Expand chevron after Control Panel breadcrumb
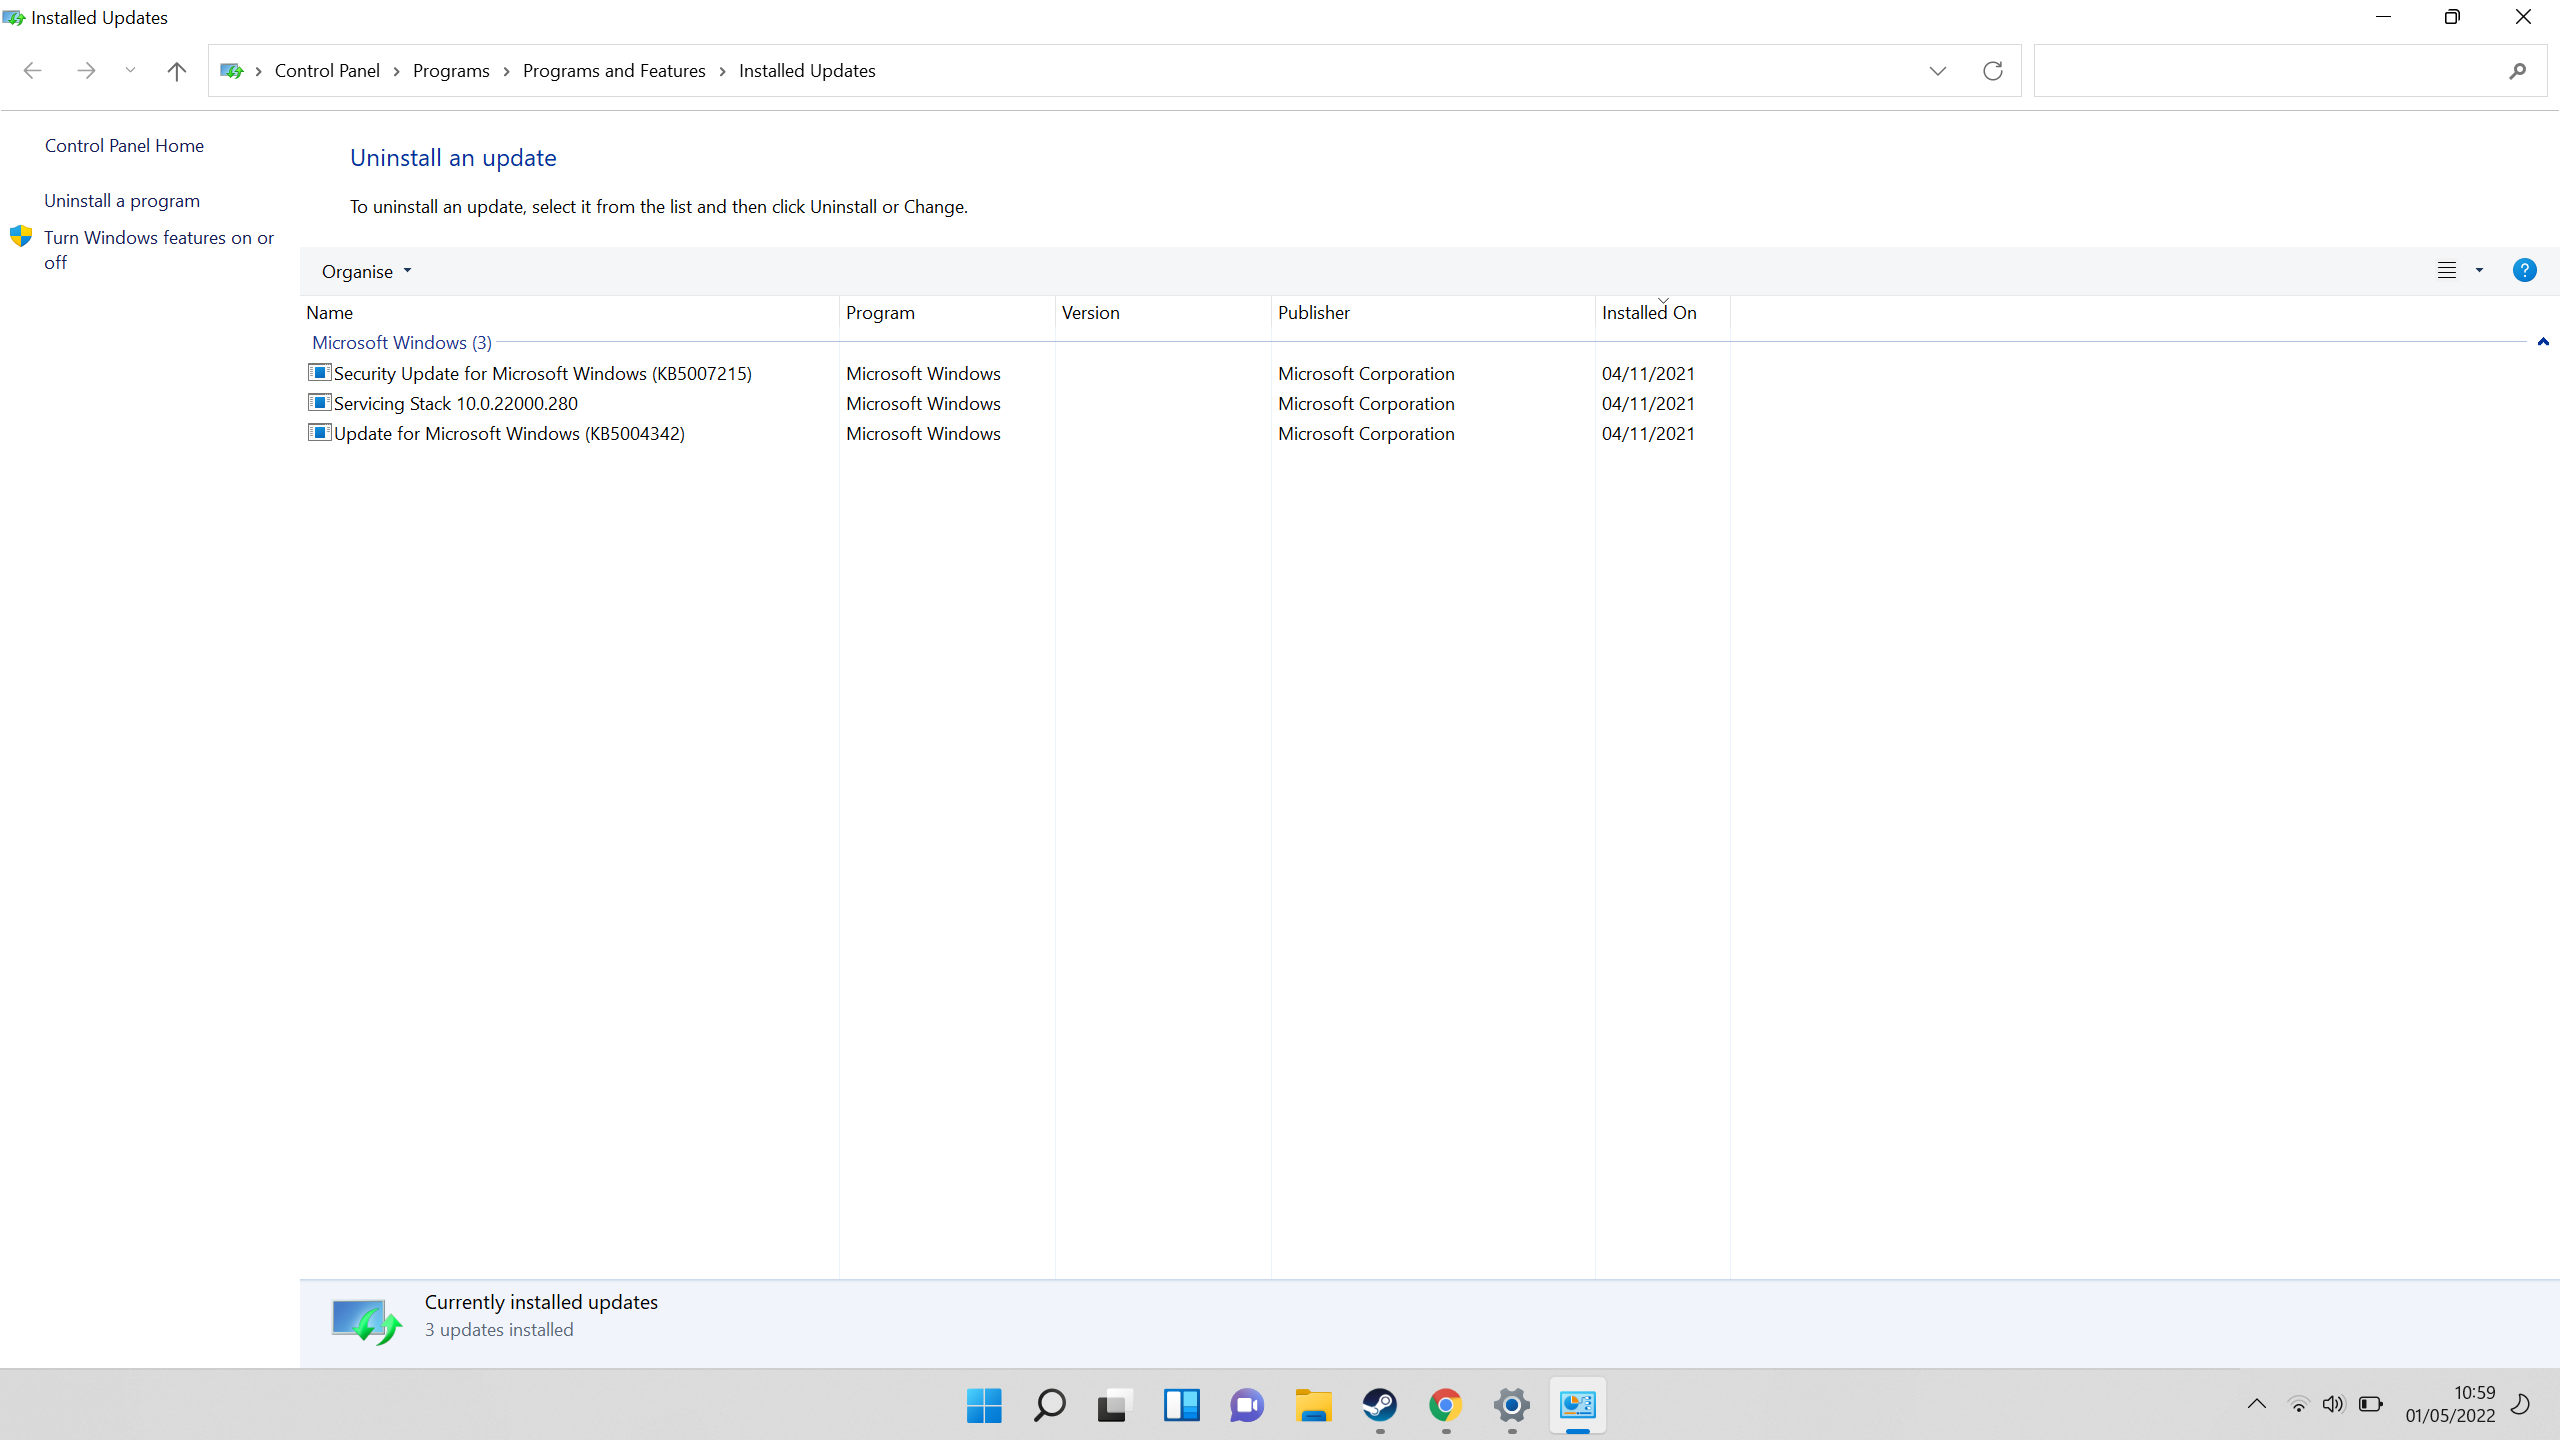The height and width of the screenshot is (1440, 2560). click(397, 71)
